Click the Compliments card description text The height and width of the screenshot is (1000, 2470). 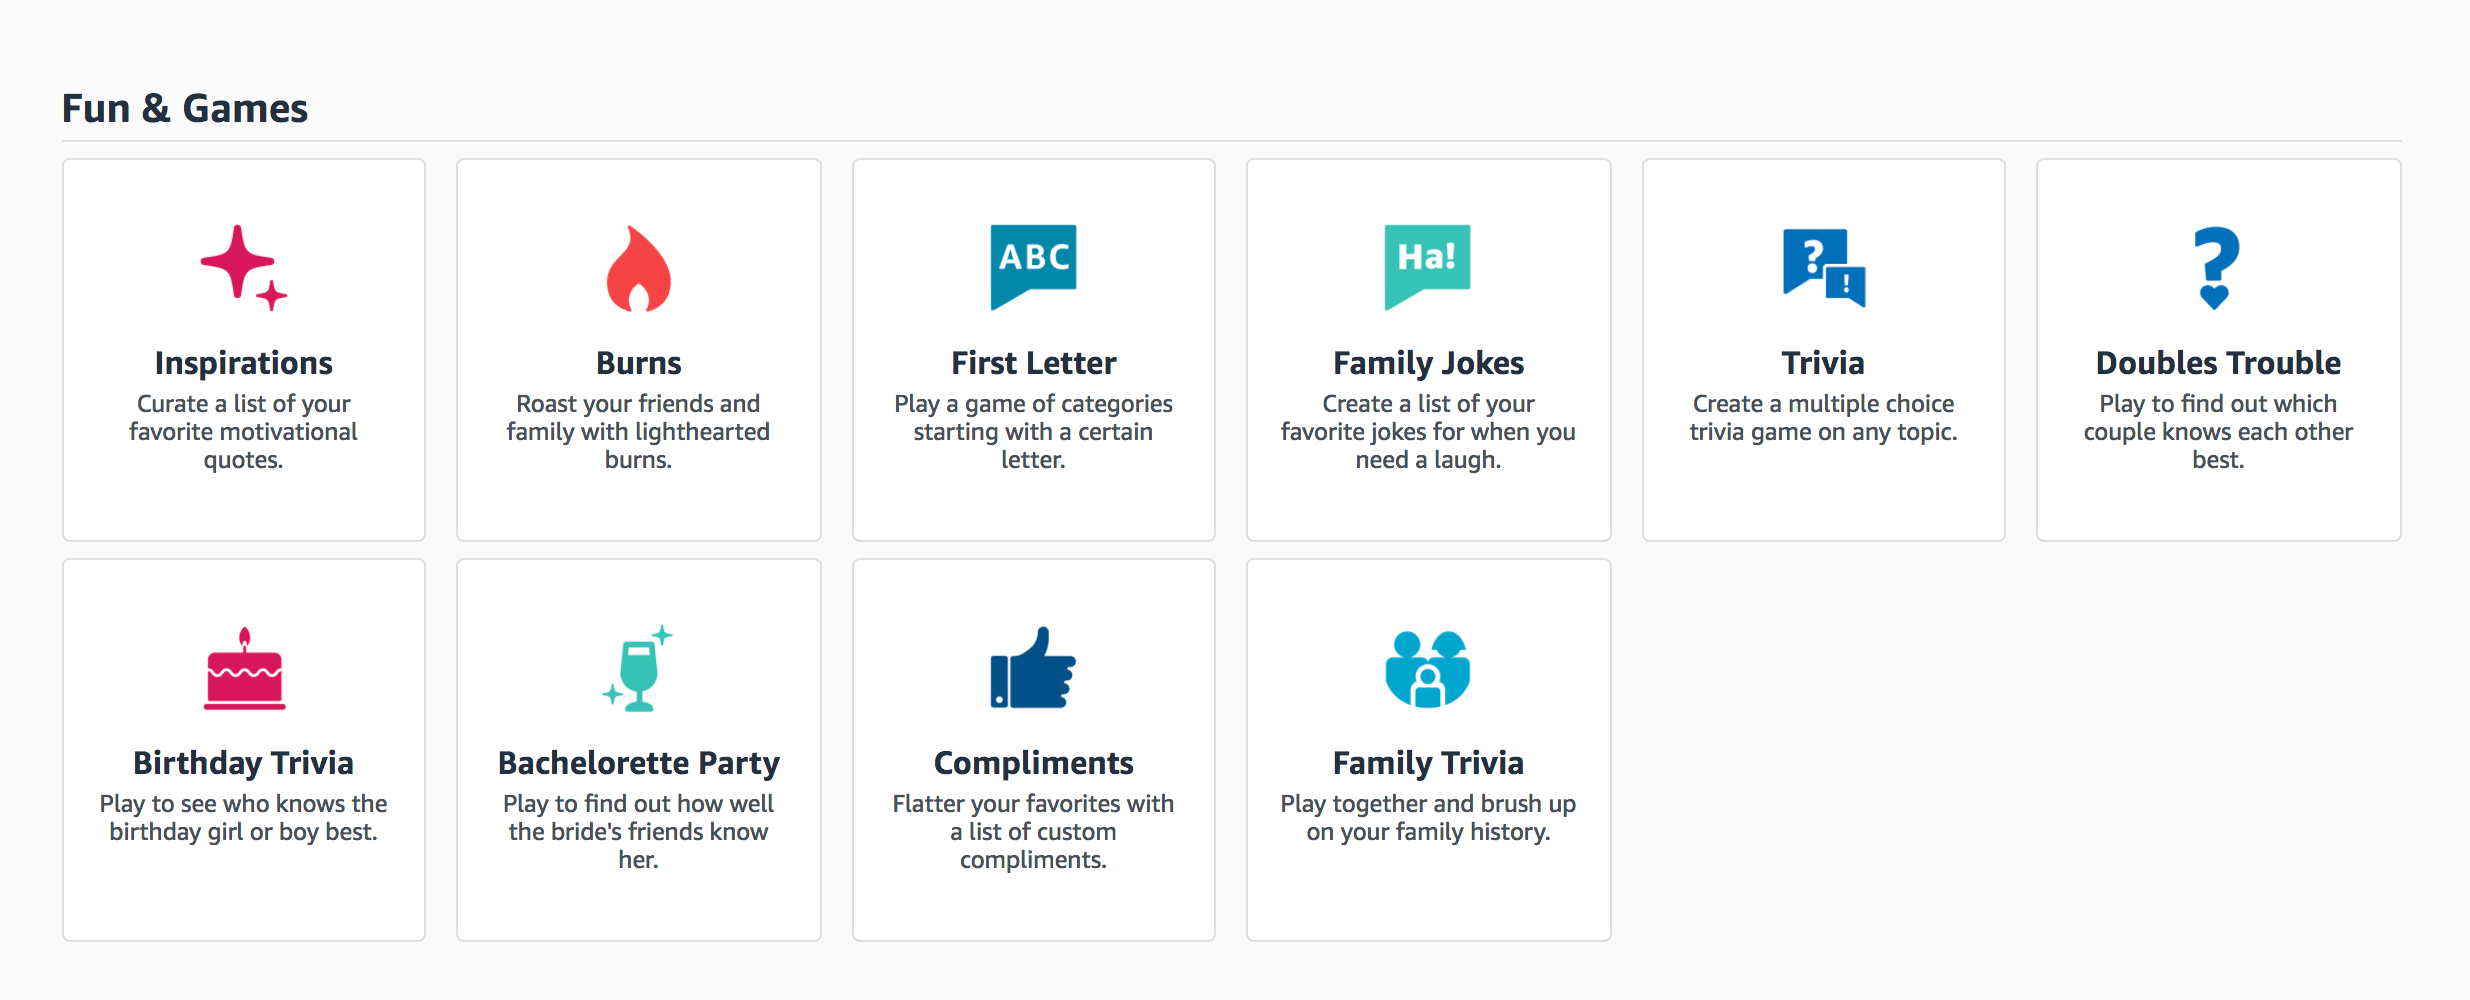pyautogui.click(x=1032, y=830)
